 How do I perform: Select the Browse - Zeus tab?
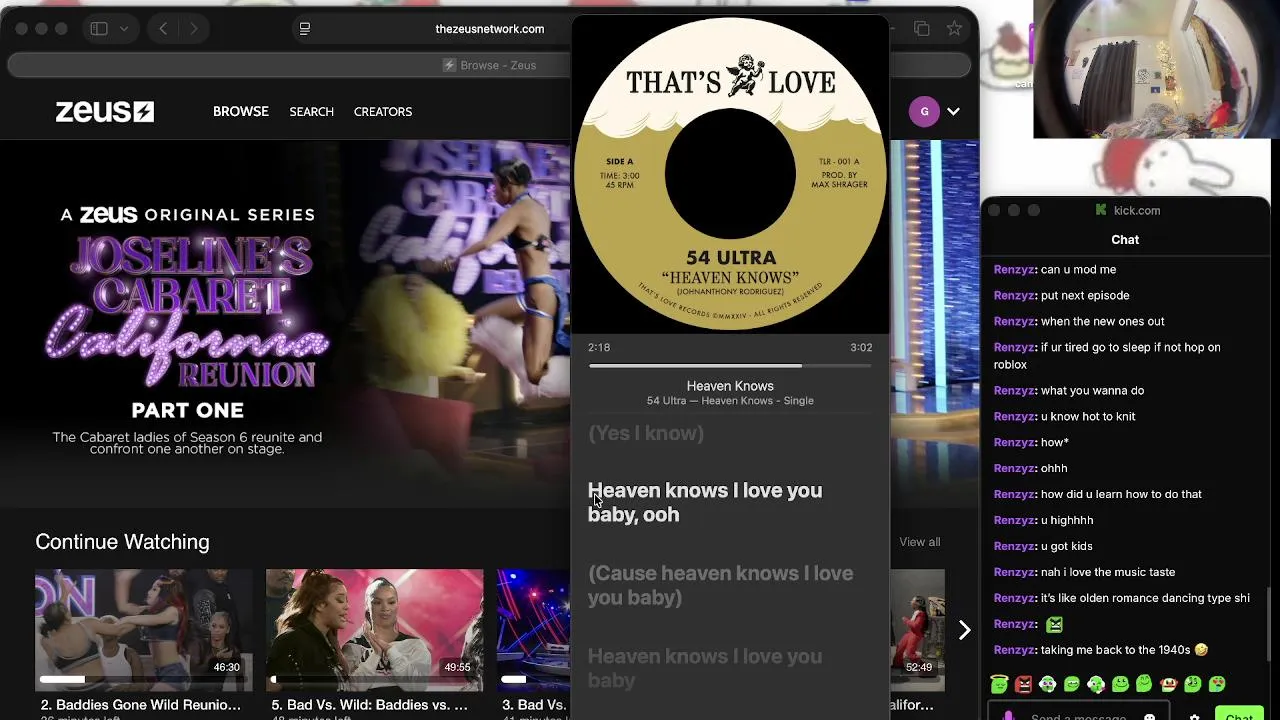[490, 65]
